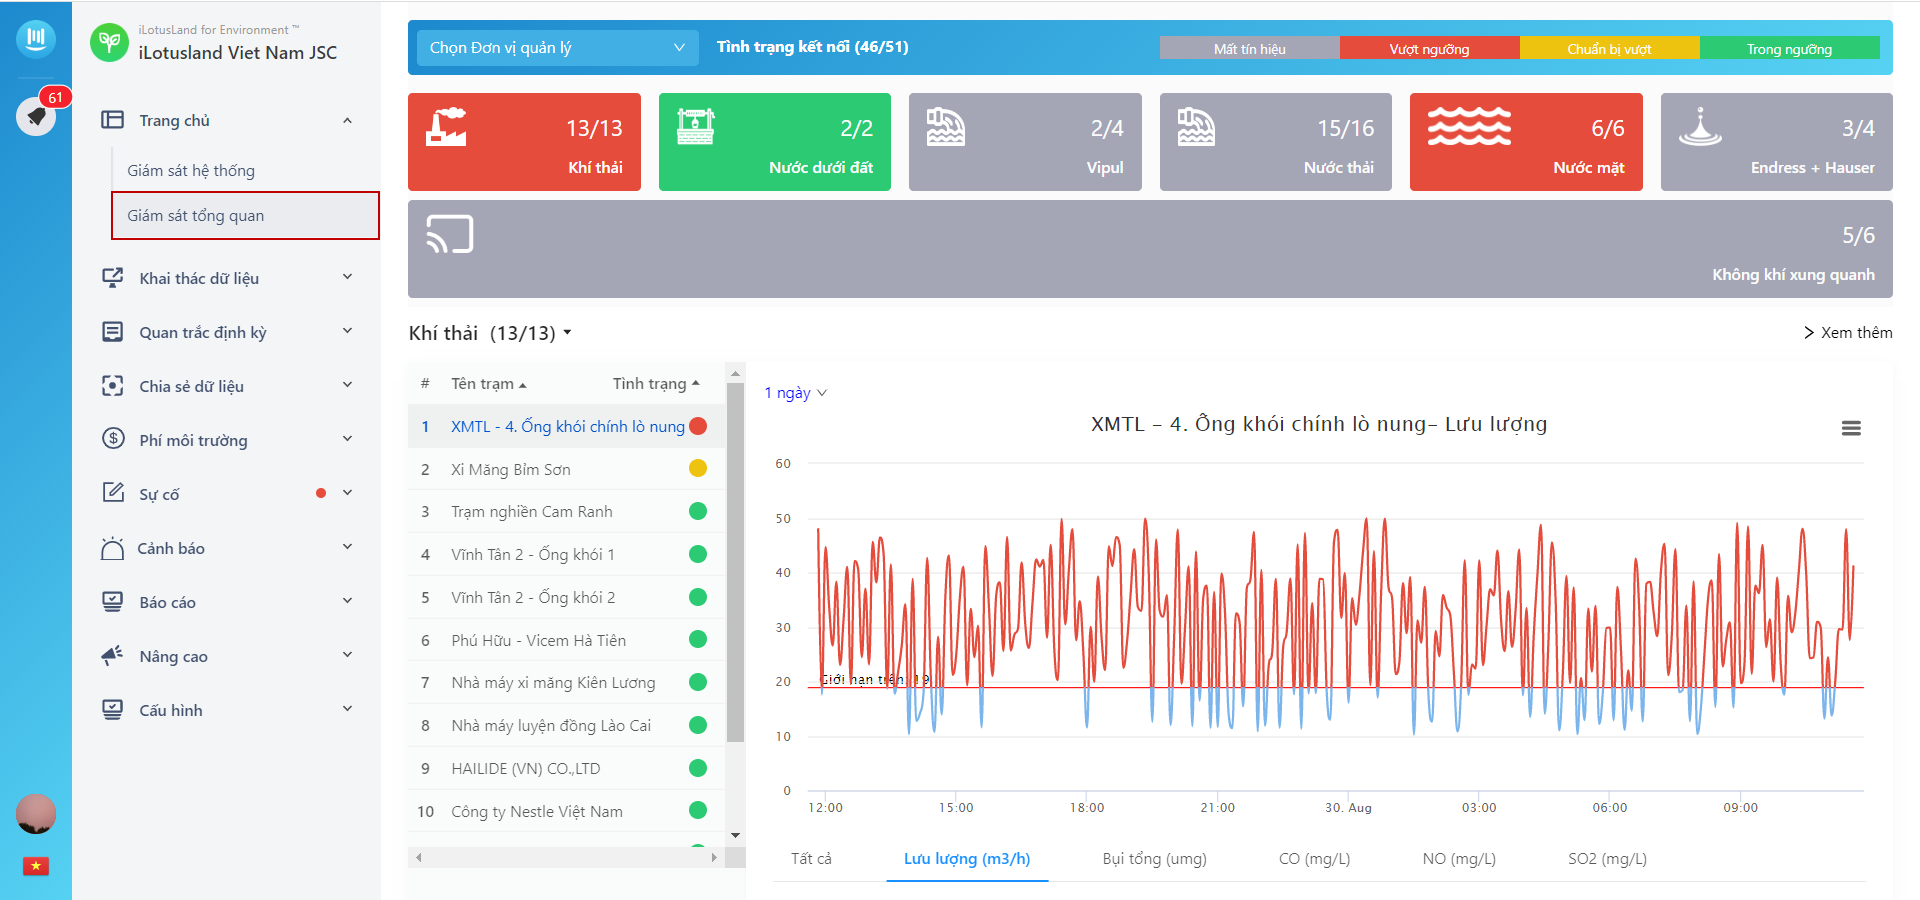Click station list scroll down arrow
This screenshot has height=900, width=1920.
[x=735, y=835]
